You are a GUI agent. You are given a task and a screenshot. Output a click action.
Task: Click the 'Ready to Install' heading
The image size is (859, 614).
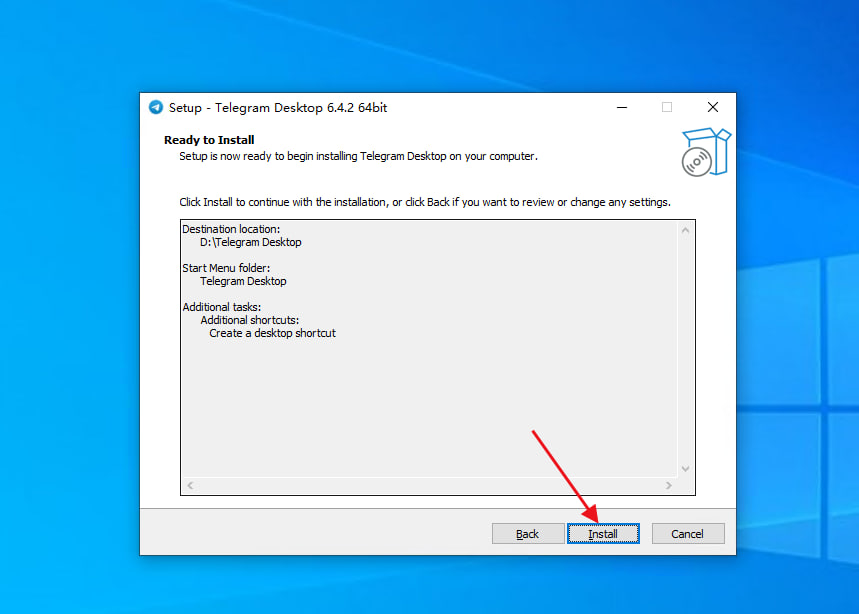coord(209,140)
